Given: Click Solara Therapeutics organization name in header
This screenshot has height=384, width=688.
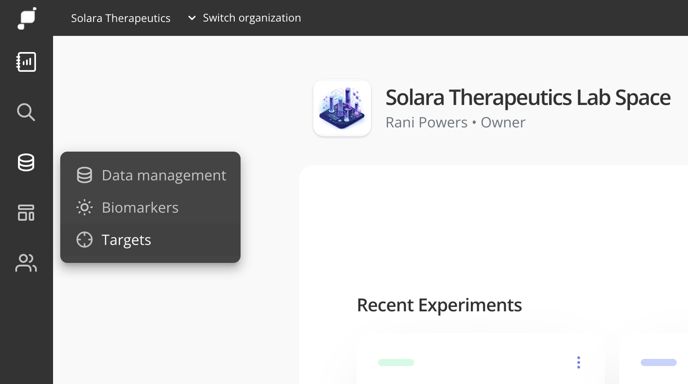Looking at the screenshot, I should [x=121, y=18].
